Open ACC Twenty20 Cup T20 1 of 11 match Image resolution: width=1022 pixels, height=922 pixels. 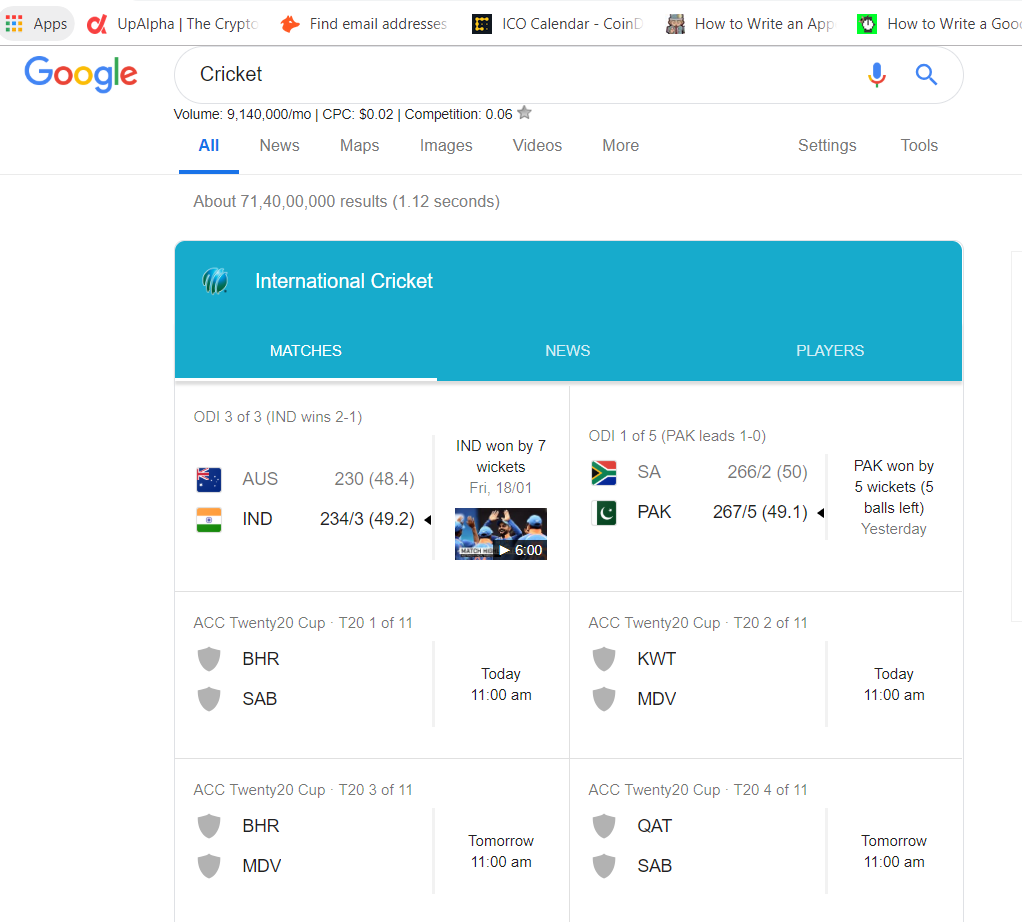click(x=372, y=675)
